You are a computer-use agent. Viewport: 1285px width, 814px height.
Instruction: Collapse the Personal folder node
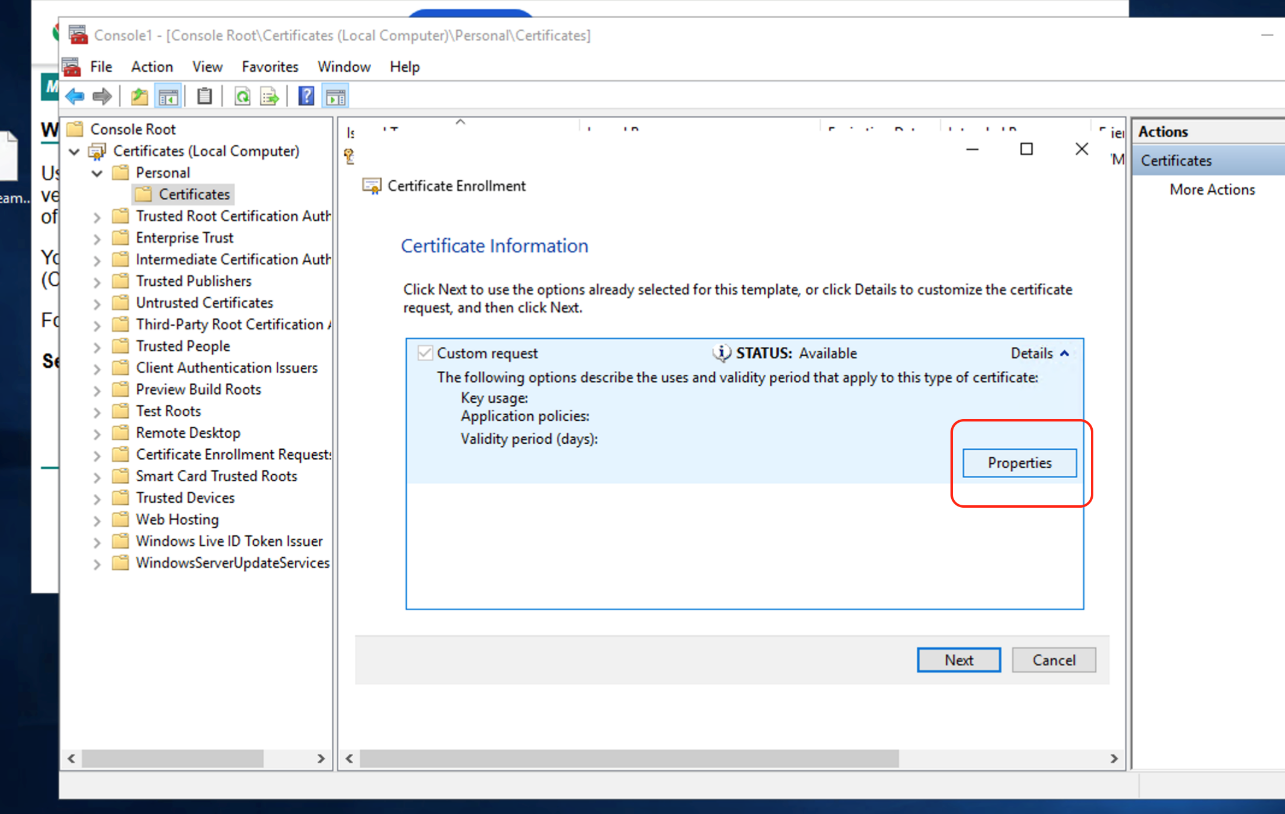pos(97,173)
